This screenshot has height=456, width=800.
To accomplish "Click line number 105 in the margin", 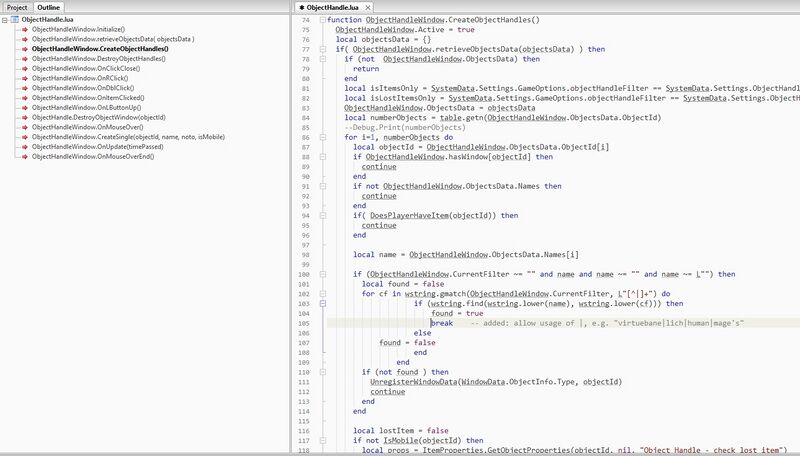I will pos(304,323).
